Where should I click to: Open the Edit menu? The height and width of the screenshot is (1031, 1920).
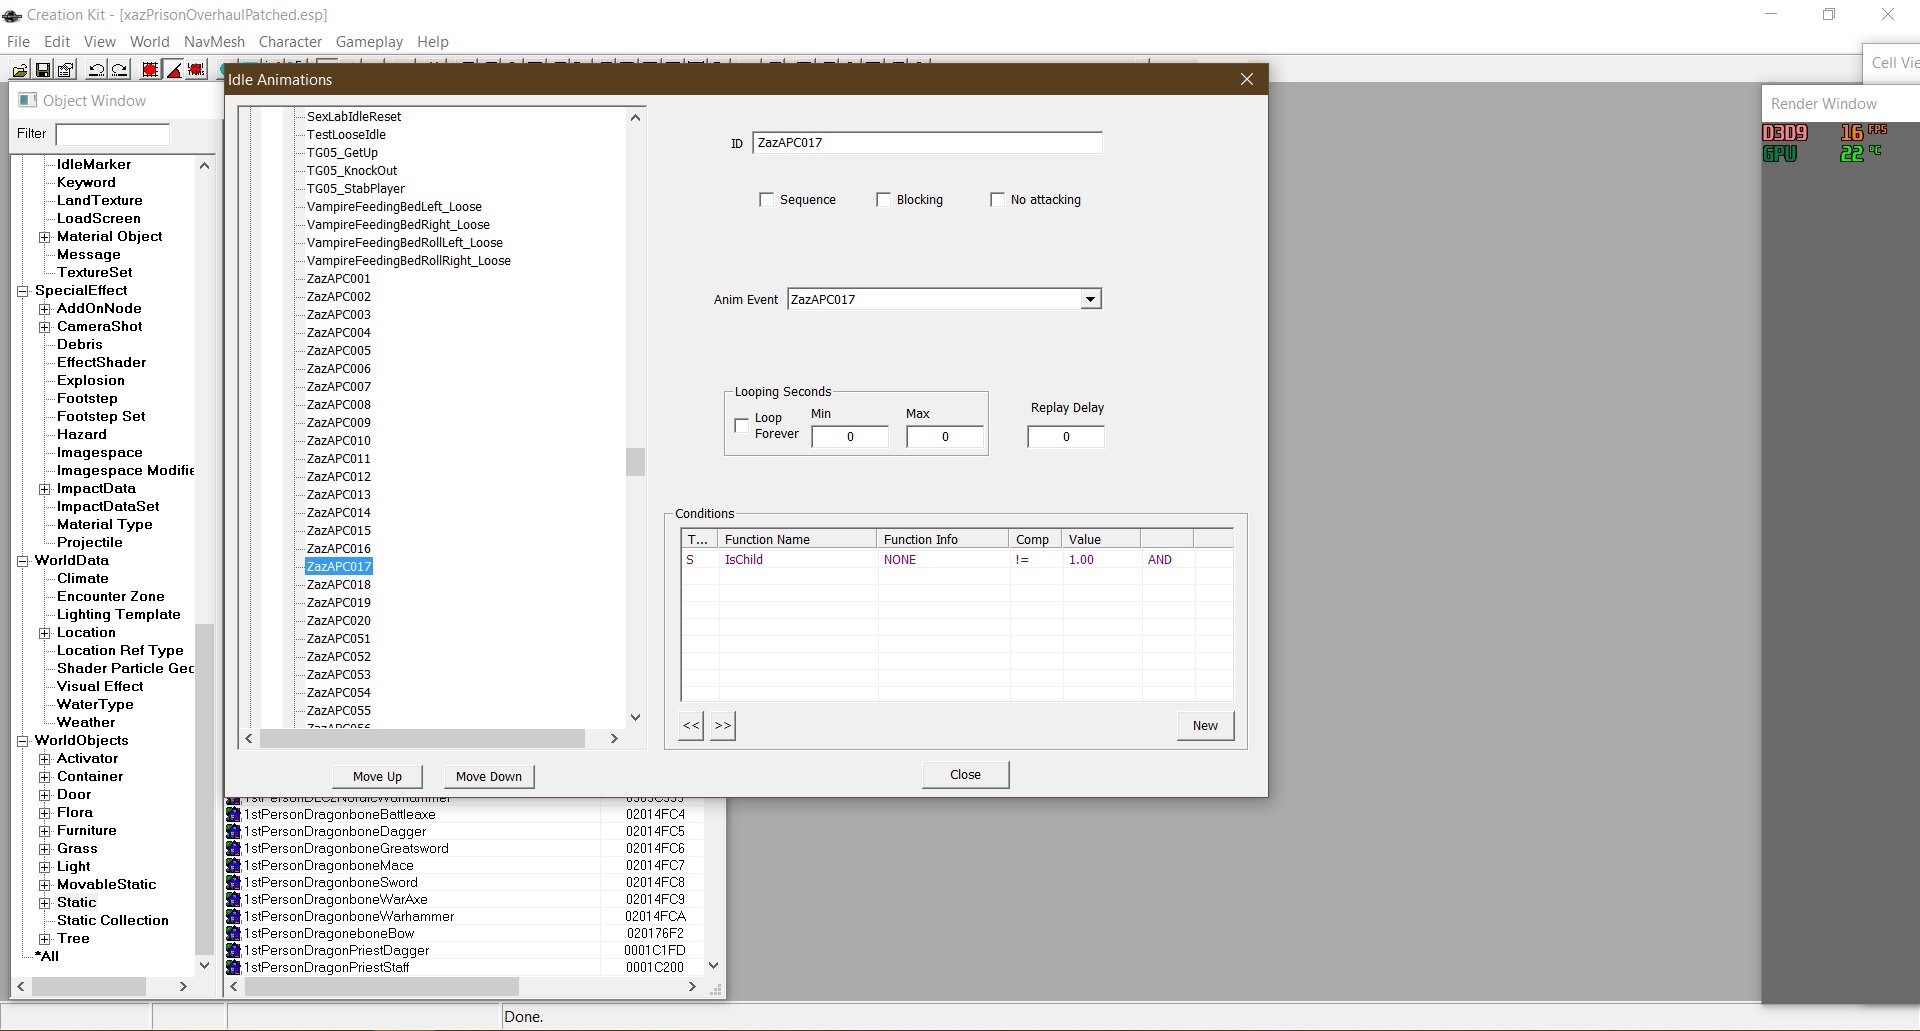[57, 42]
